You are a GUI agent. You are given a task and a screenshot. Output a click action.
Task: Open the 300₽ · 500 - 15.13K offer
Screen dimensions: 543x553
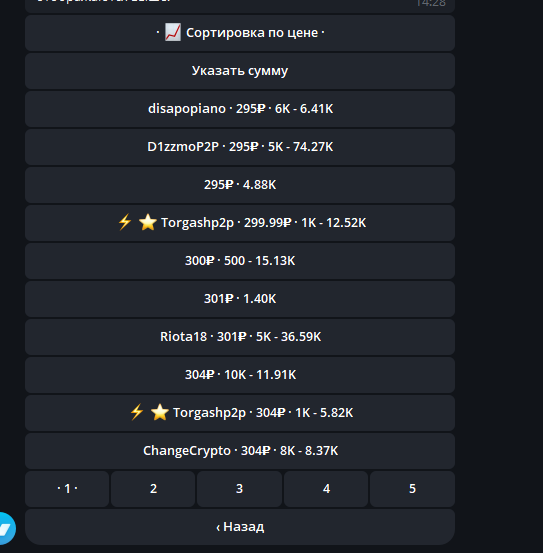point(240,261)
